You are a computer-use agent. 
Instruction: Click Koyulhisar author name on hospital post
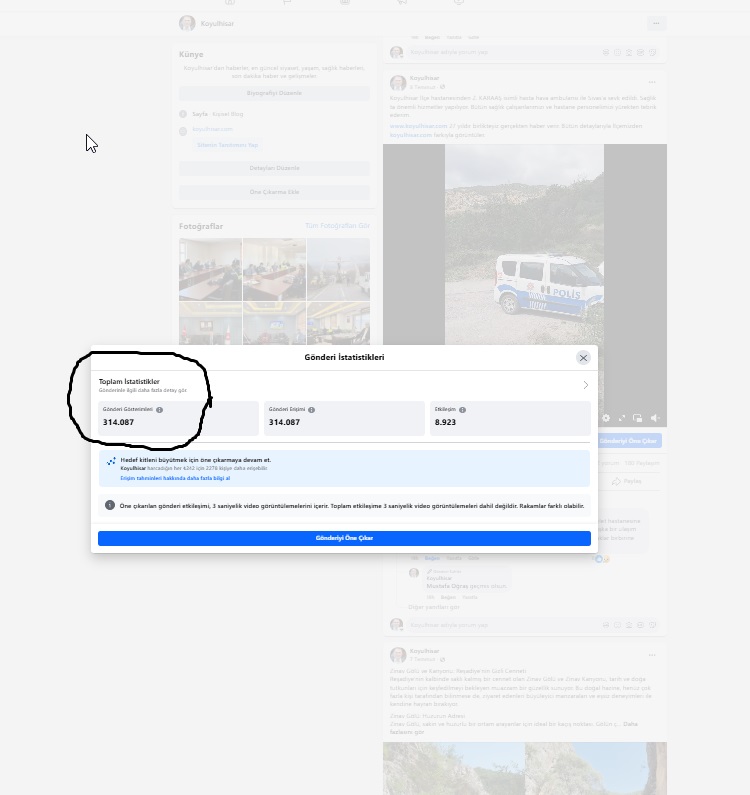tap(424, 78)
